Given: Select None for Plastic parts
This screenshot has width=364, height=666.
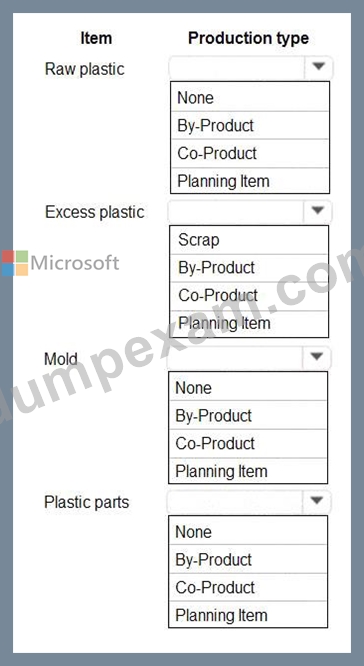Looking at the screenshot, I should [x=248, y=532].
